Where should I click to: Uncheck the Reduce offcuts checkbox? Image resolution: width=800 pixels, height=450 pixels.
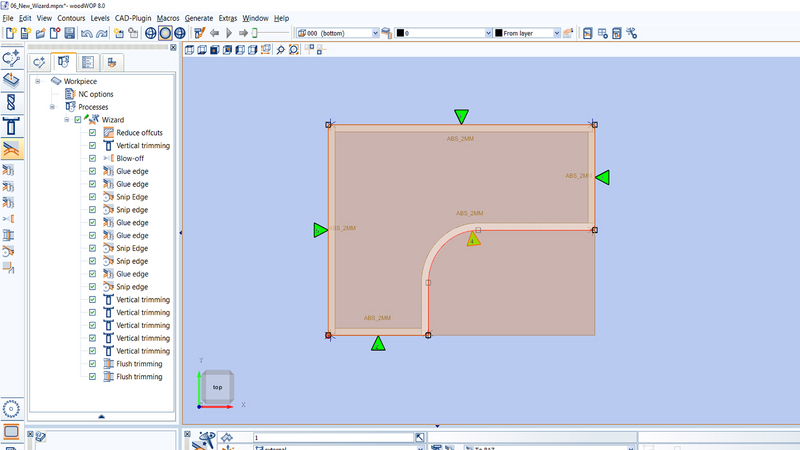(x=93, y=133)
